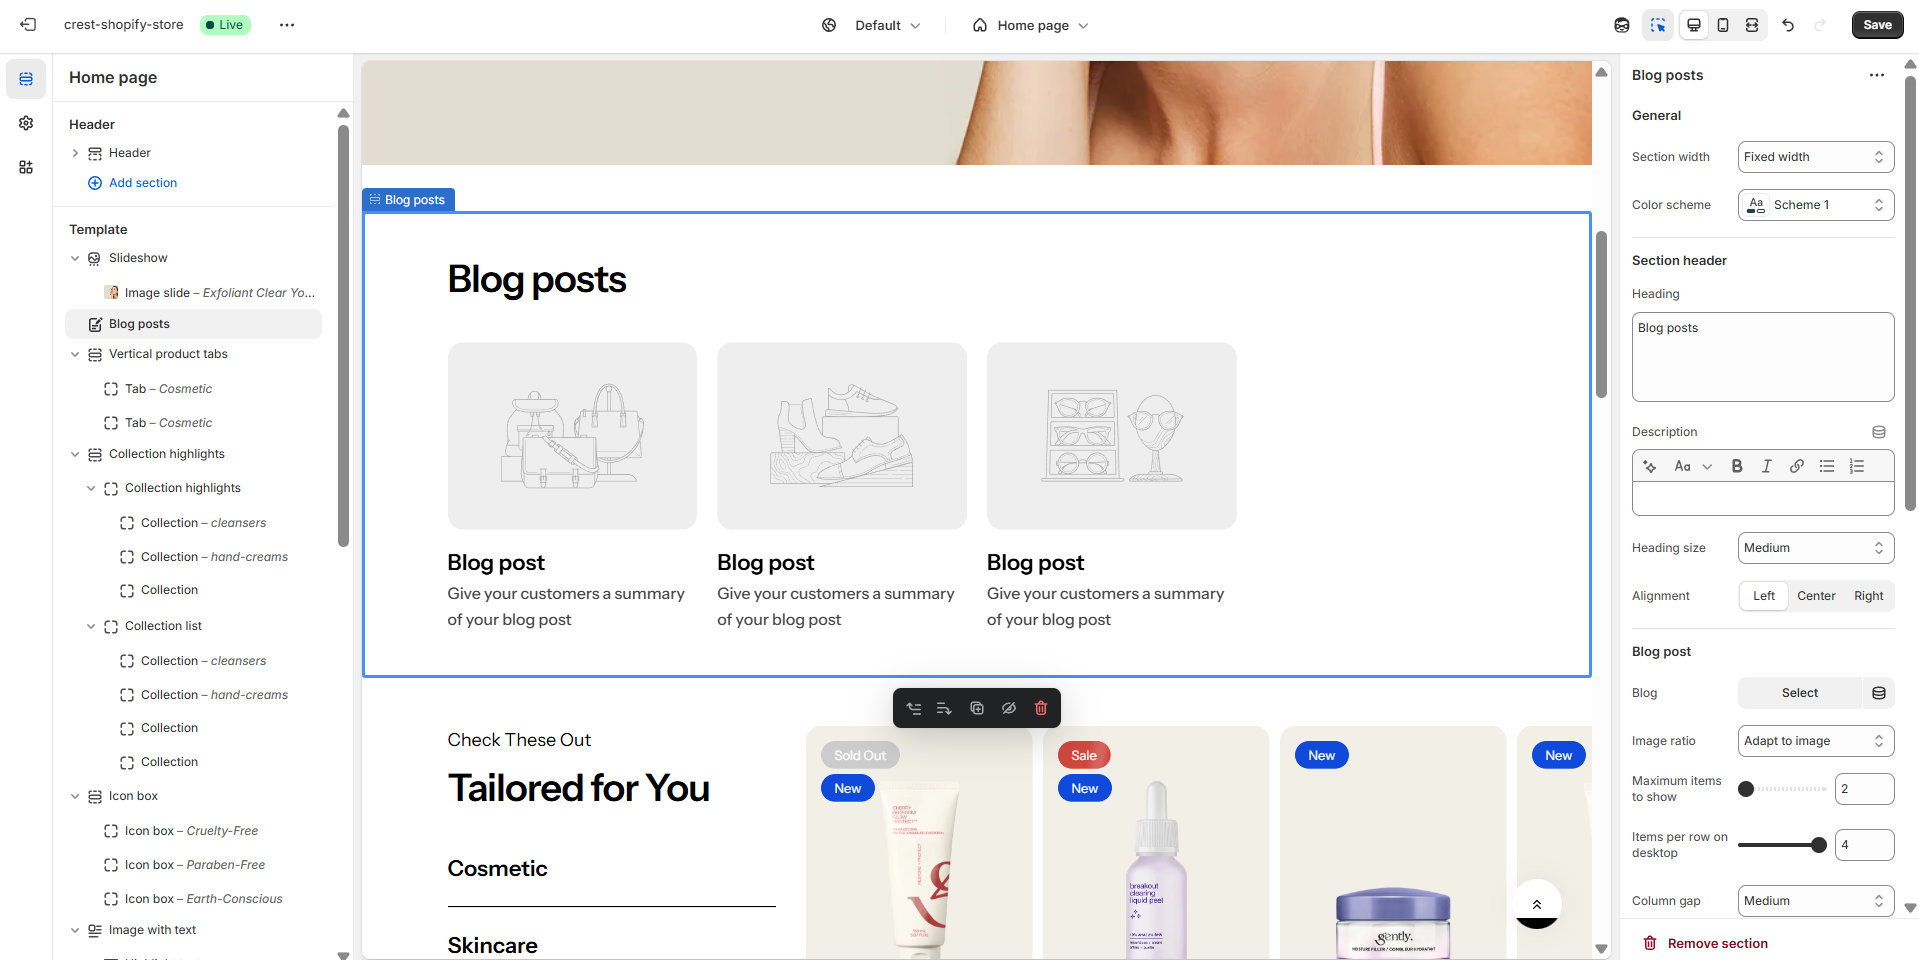
Task: Click bold formatting icon in Description
Action: coord(1737,466)
